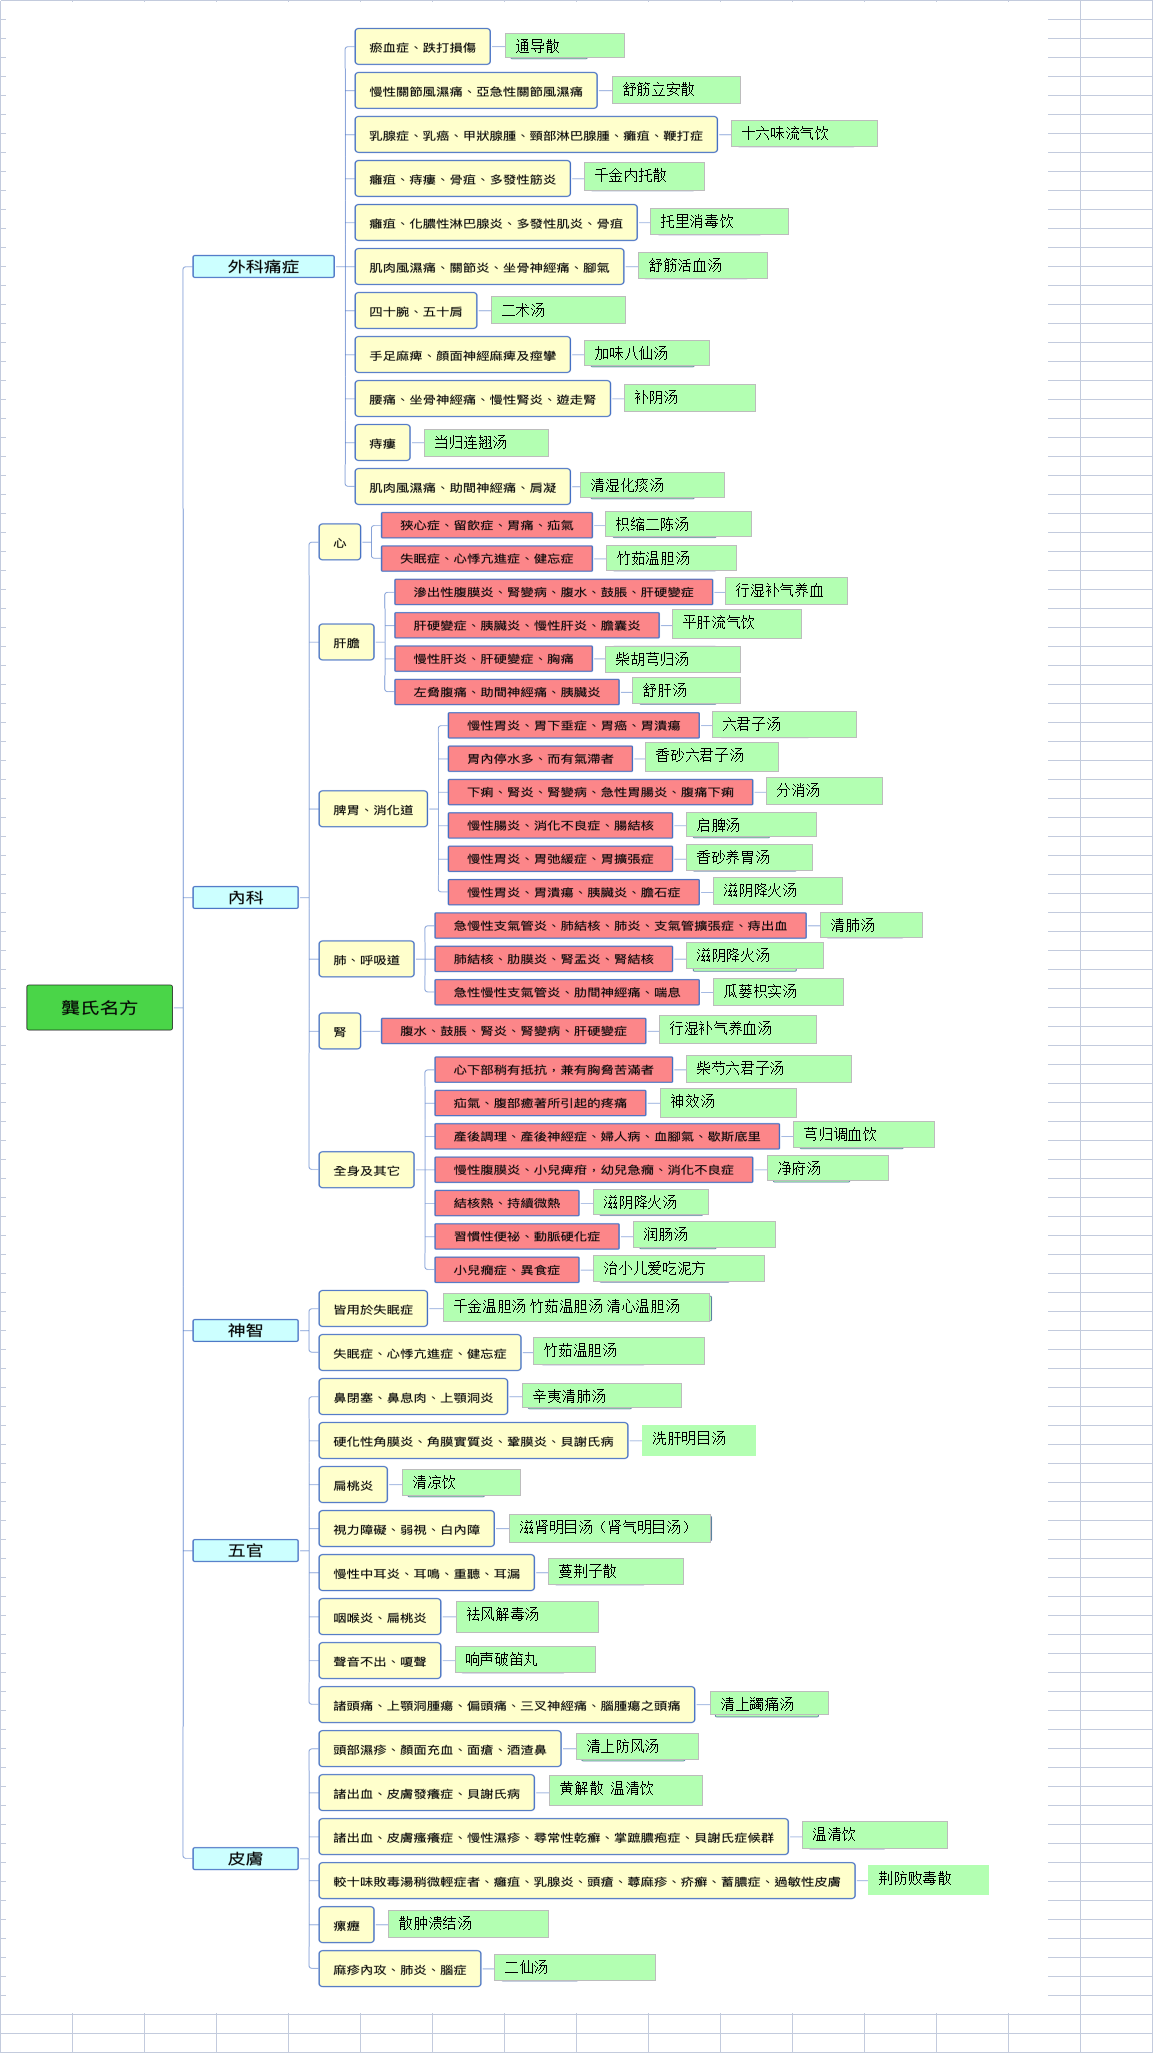This screenshot has height=2053, width=1153.
Task: Select the 辛夷清肺汤 node
Action: pos(602,1396)
